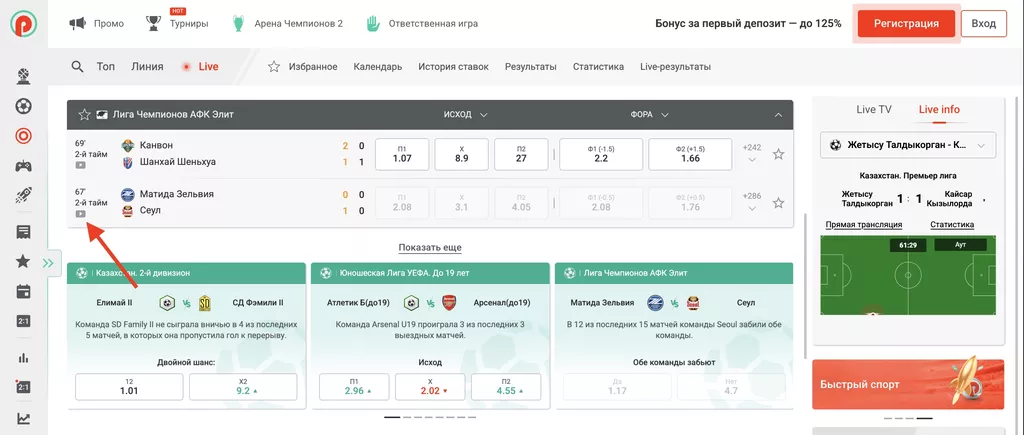Open the Линия tab
The height and width of the screenshot is (435, 1024).
147,67
